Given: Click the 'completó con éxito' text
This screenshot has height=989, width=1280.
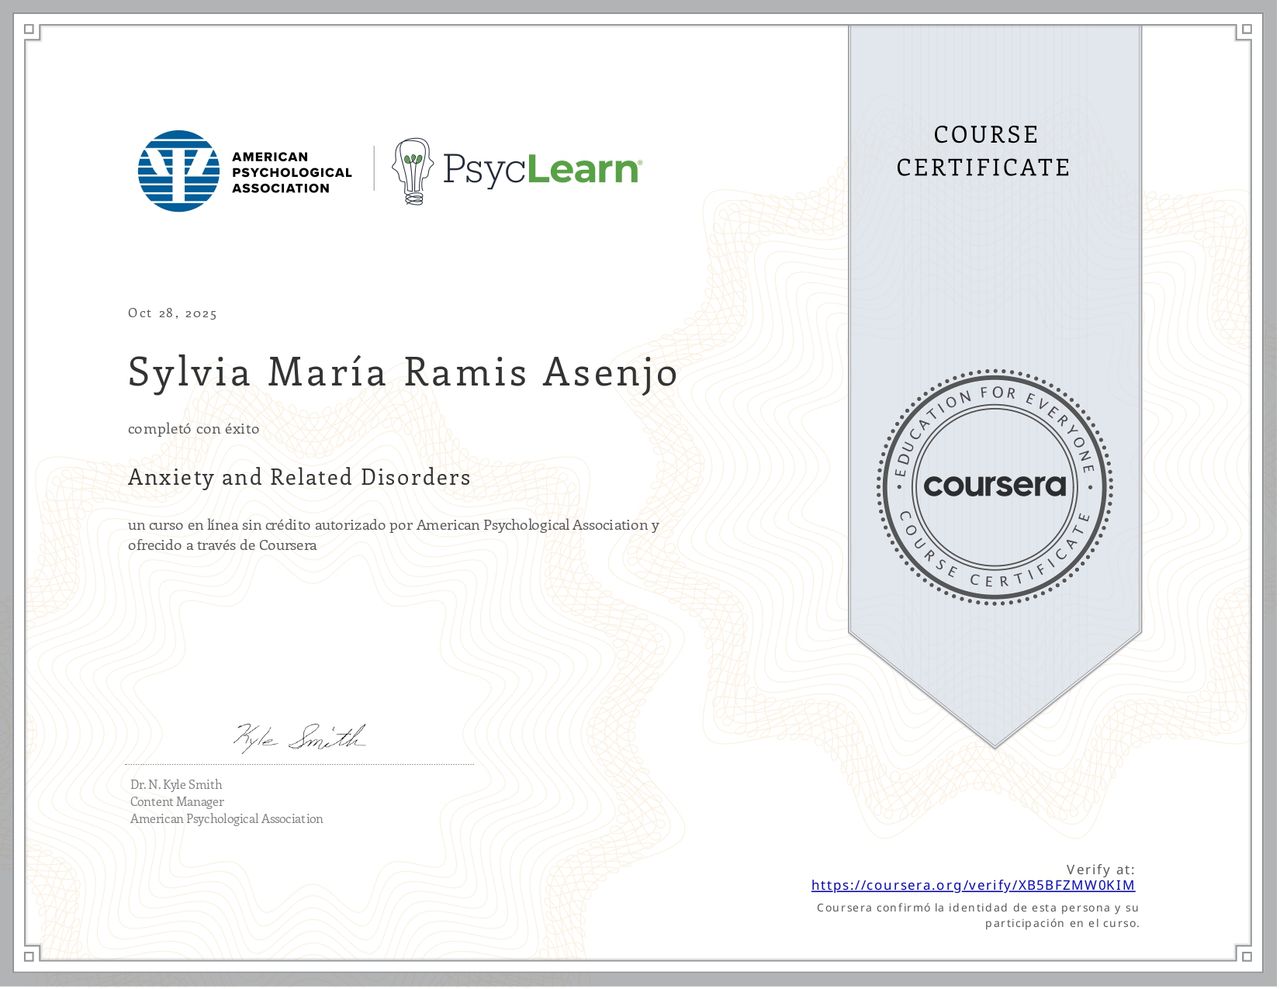Looking at the screenshot, I should [193, 429].
